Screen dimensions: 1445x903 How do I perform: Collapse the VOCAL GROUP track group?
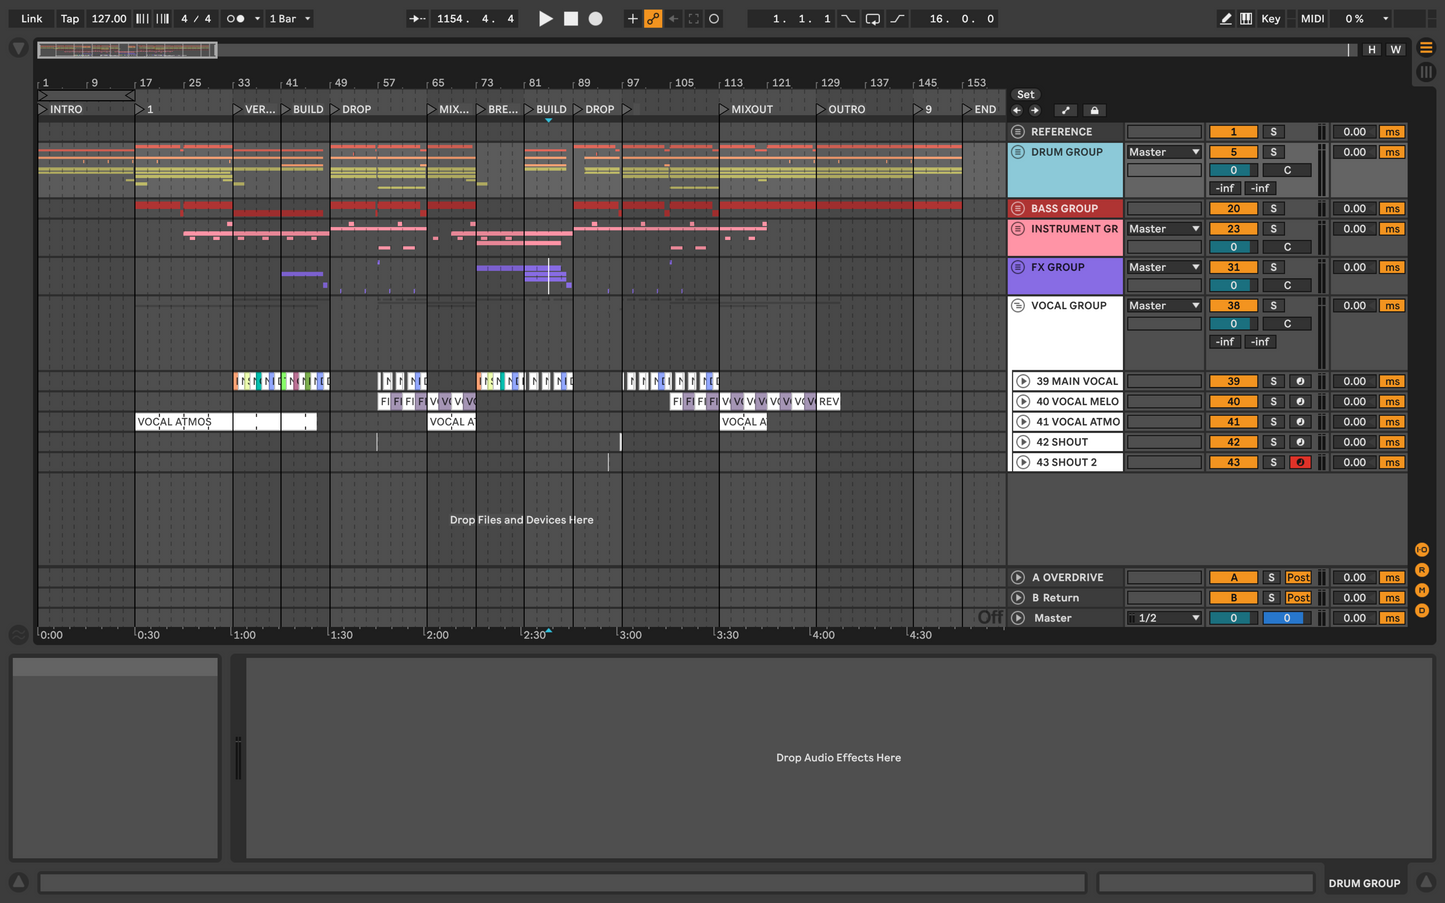(1018, 306)
